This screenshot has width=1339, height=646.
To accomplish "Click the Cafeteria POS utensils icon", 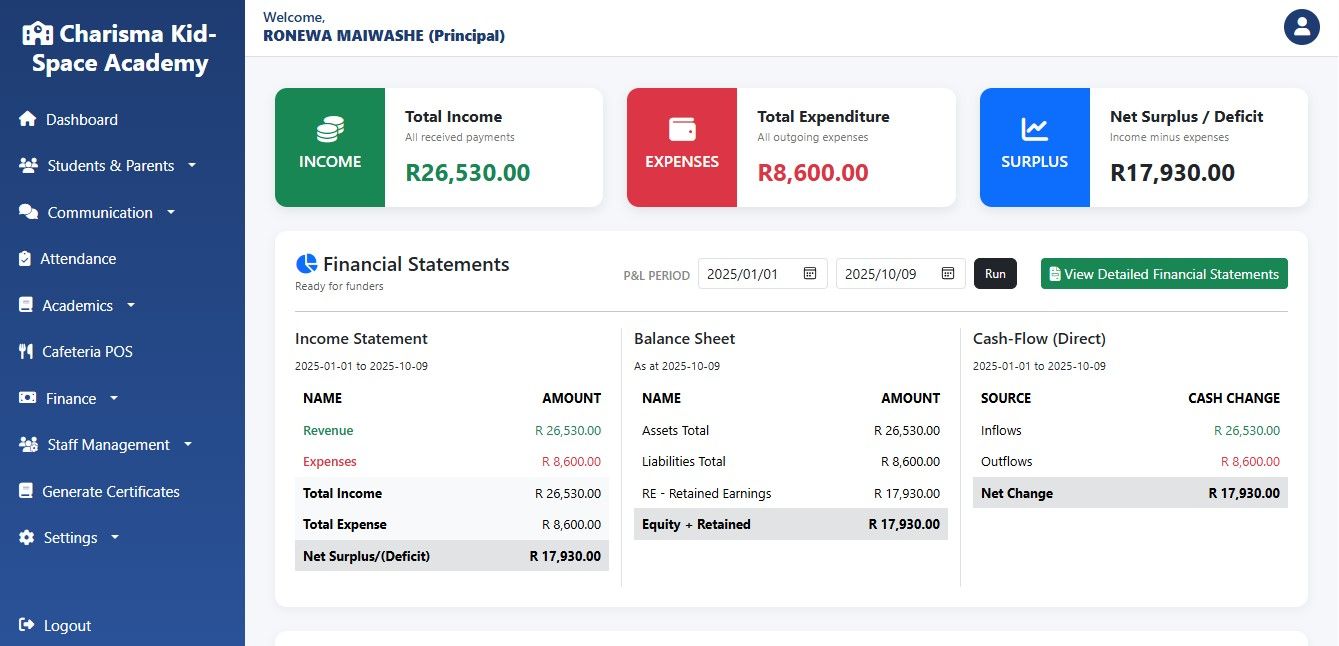I will click(x=26, y=352).
